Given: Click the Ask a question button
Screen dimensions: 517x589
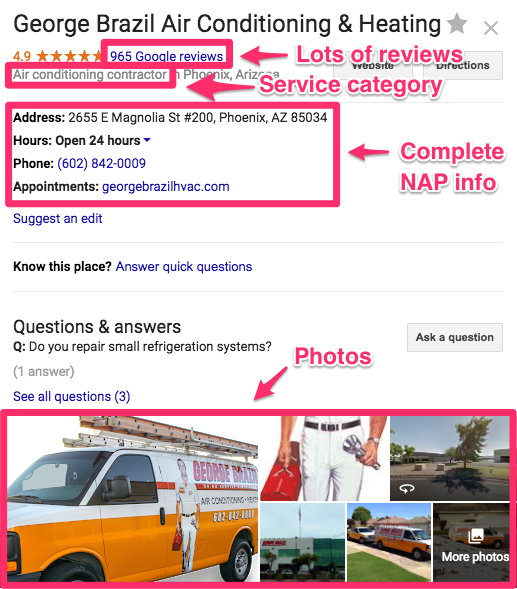Looking at the screenshot, I should click(x=455, y=337).
